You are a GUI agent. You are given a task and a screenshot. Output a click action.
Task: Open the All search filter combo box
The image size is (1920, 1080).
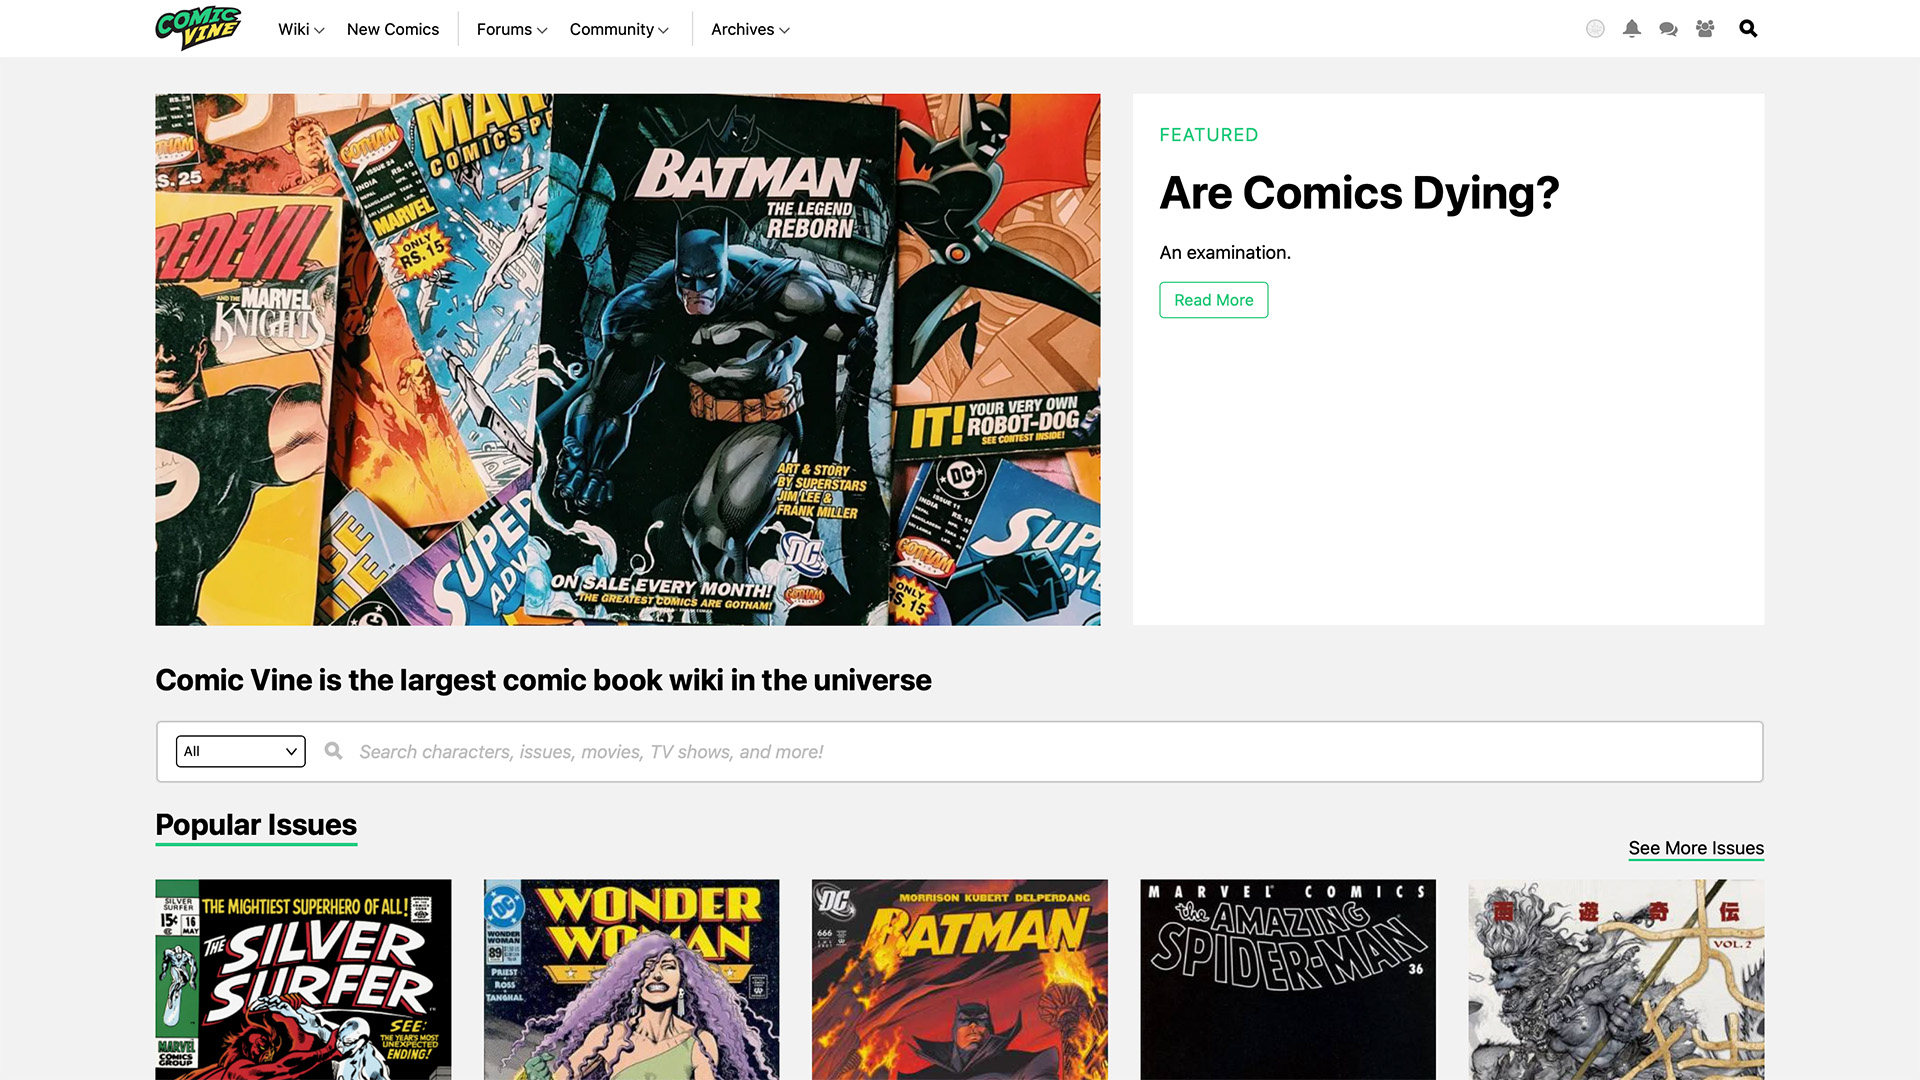click(240, 751)
